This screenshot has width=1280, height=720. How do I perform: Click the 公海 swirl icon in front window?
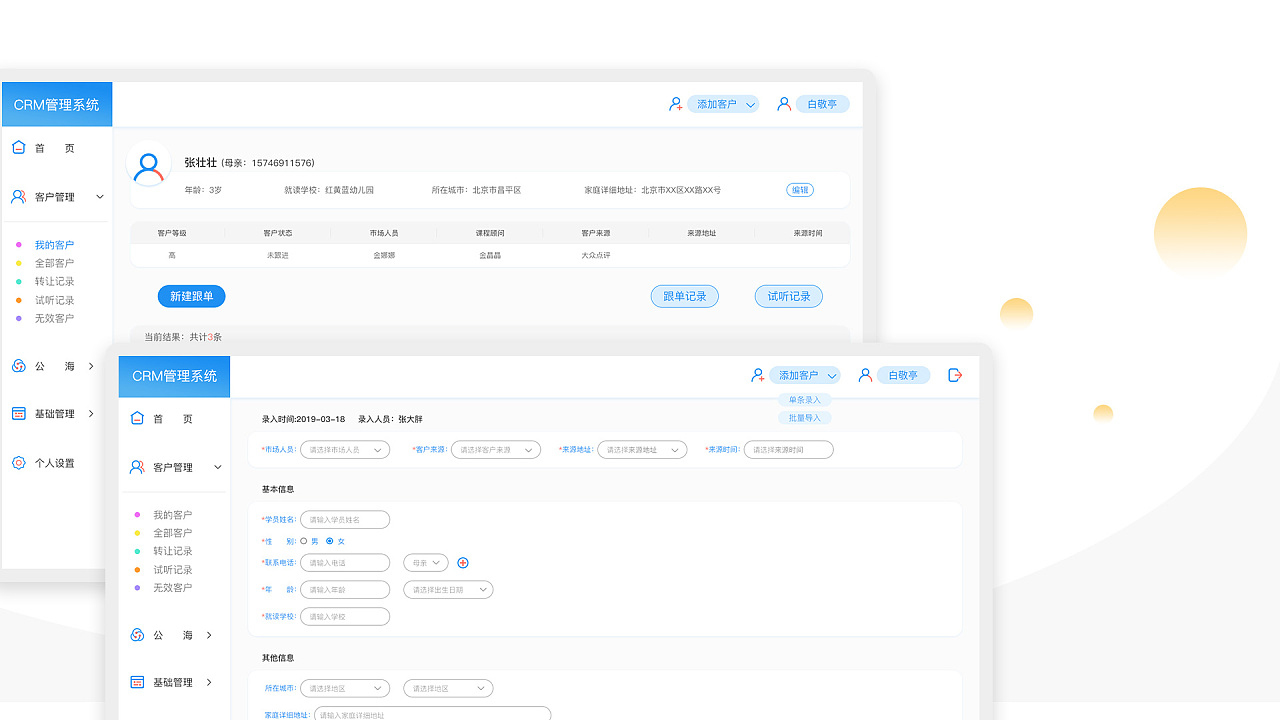point(137,635)
